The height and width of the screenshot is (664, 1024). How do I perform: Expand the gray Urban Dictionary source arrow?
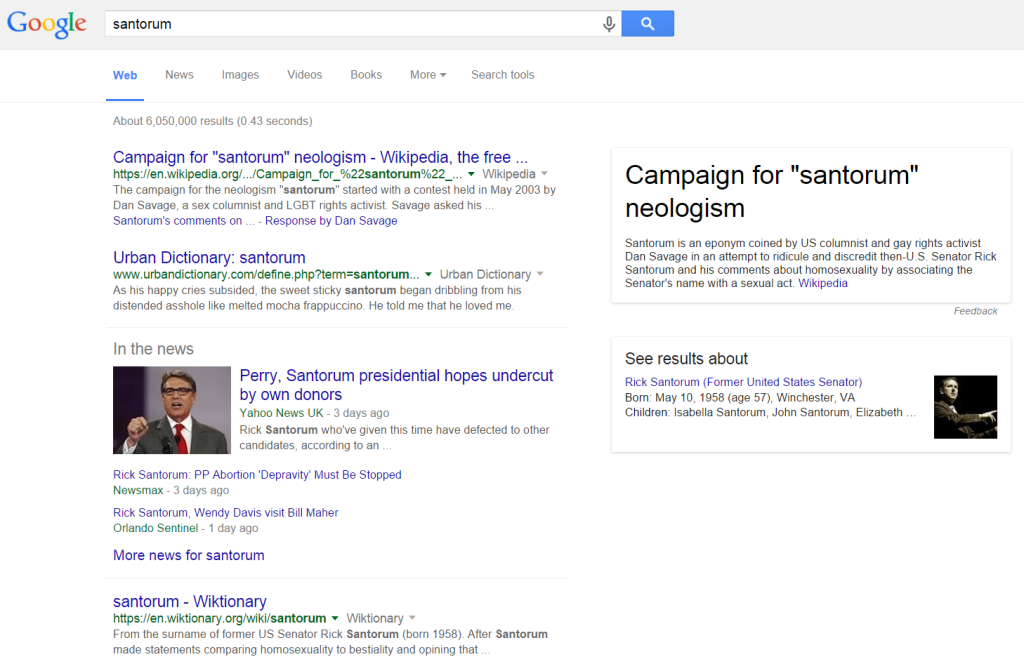(540, 274)
